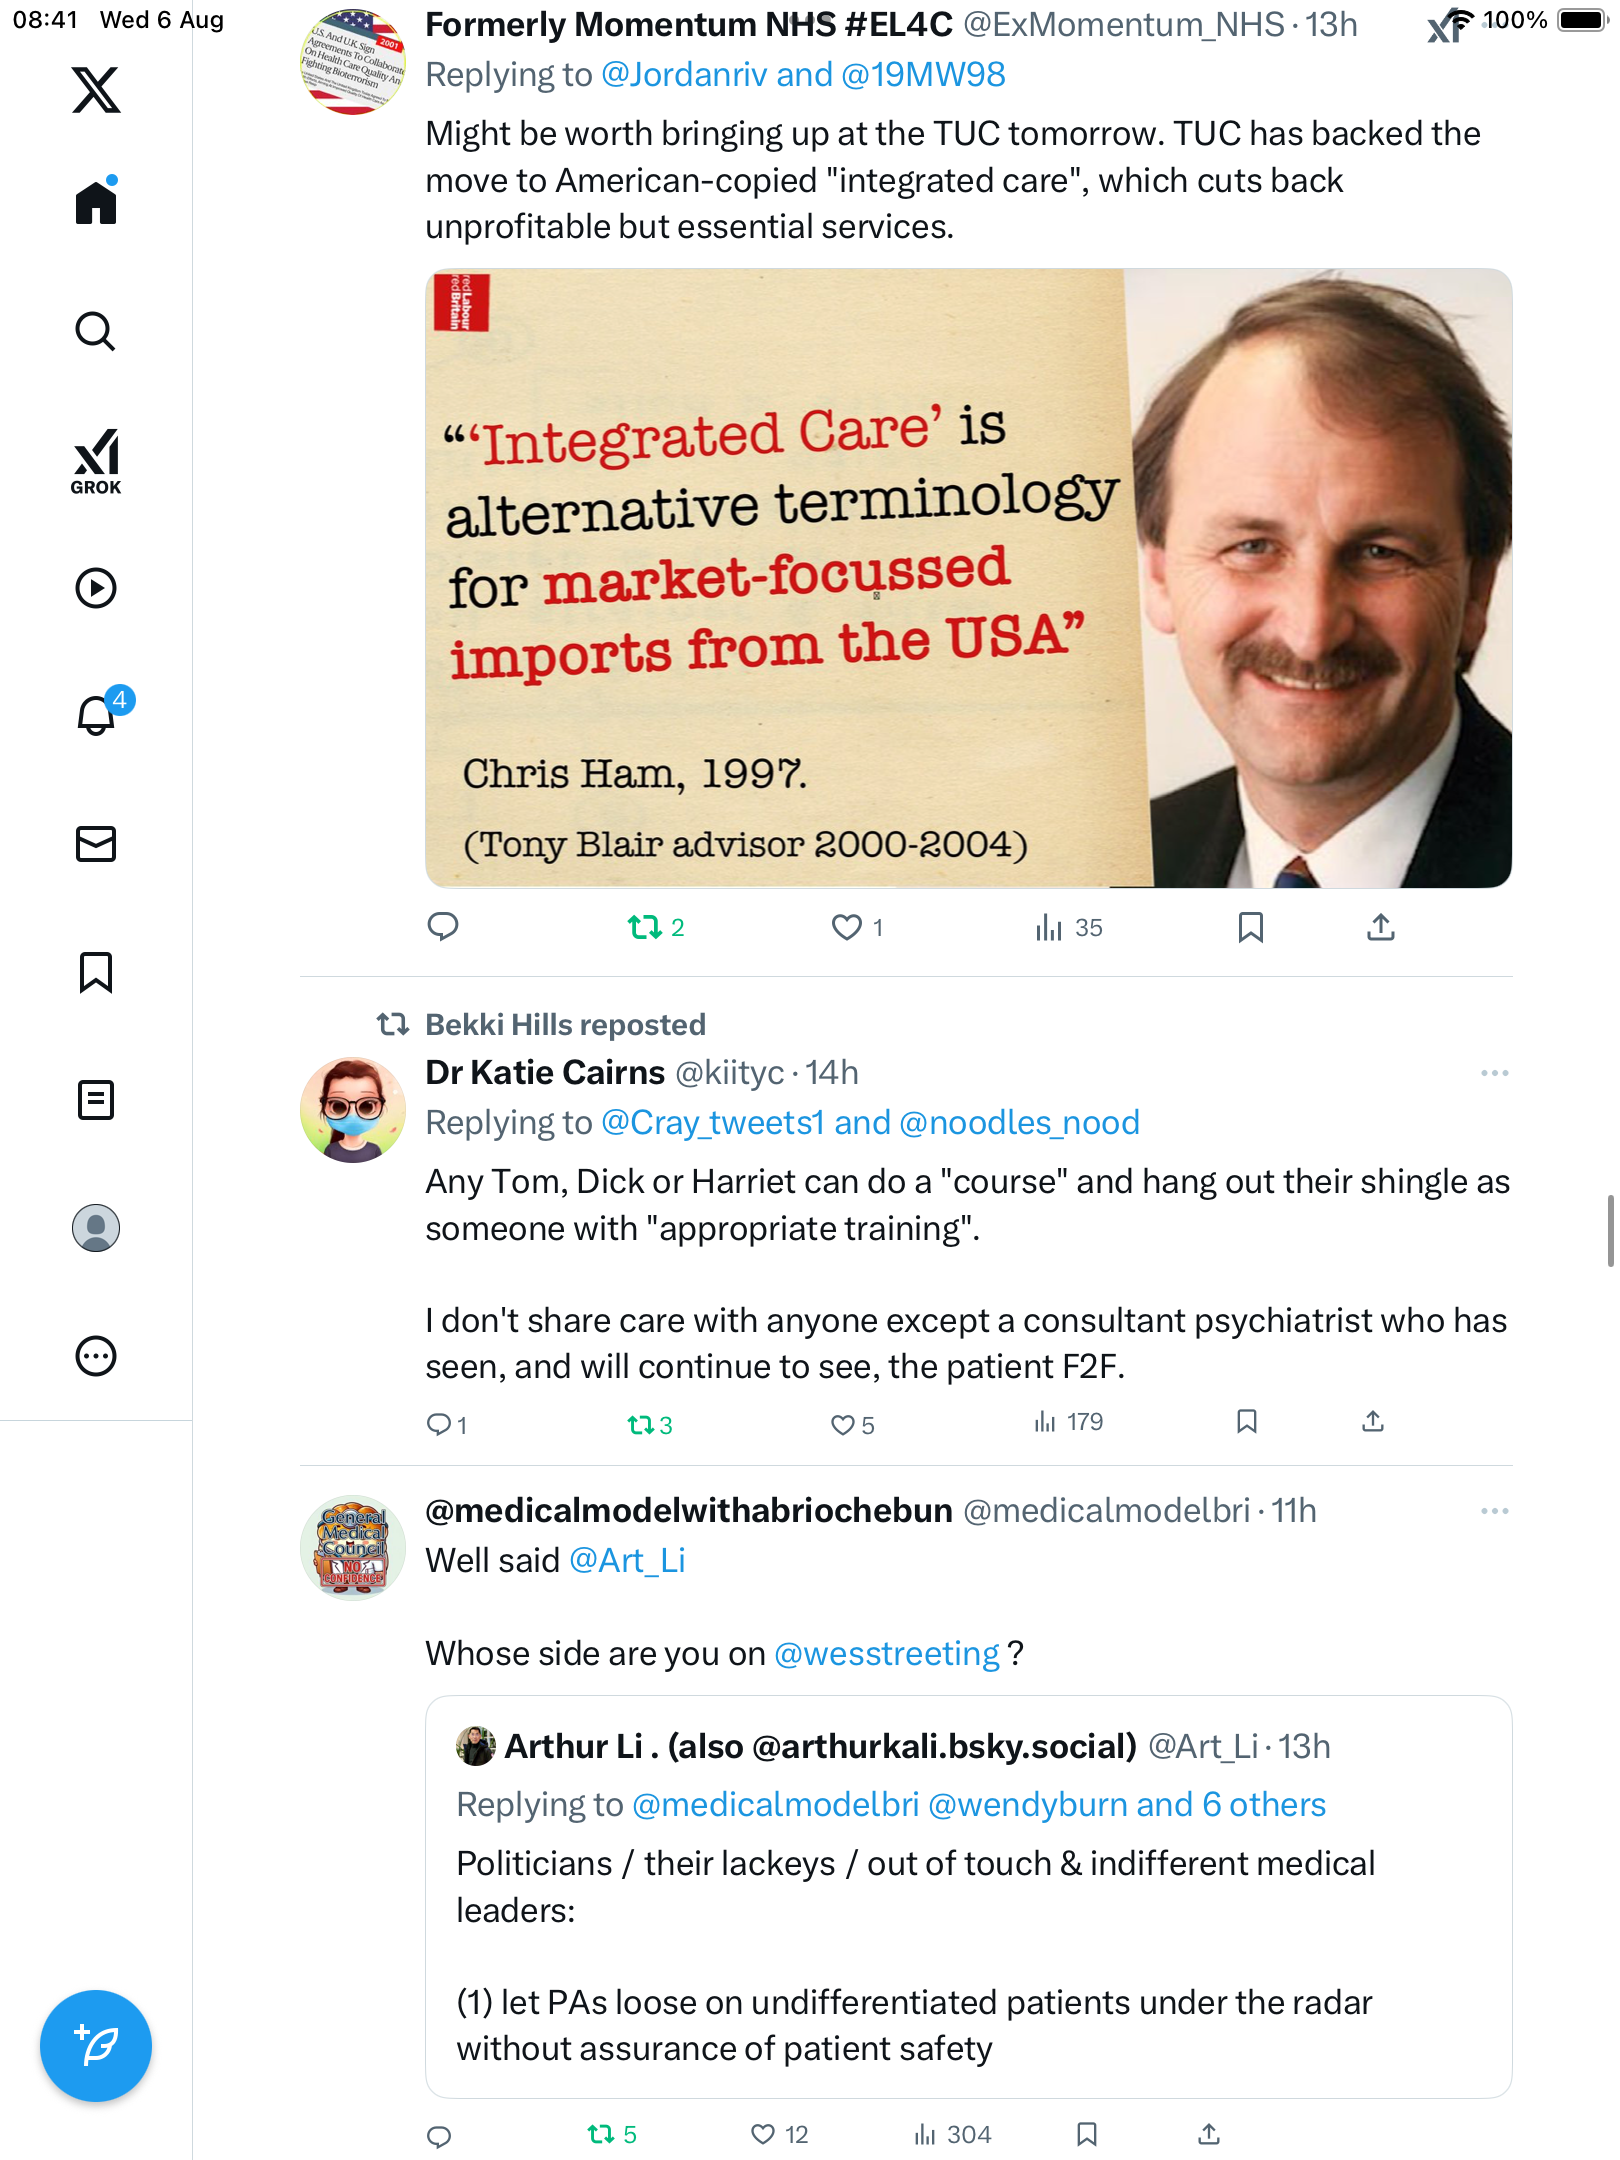Open the Chris Ham quote image
Viewport: 1620px width, 2160px height.
point(968,578)
